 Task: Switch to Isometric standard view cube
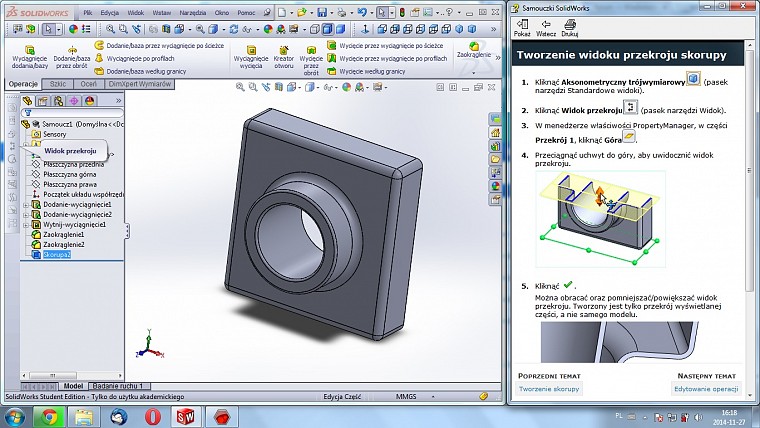pos(459,30)
